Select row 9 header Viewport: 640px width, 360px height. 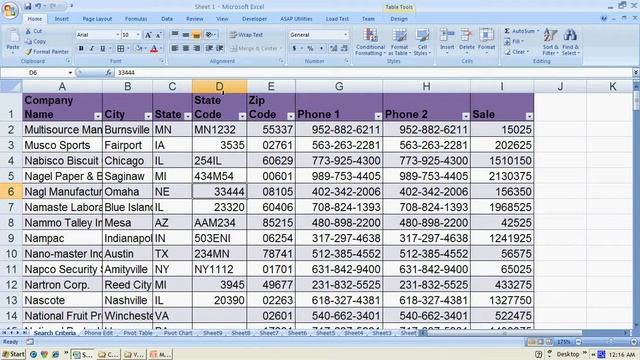pos(11,238)
